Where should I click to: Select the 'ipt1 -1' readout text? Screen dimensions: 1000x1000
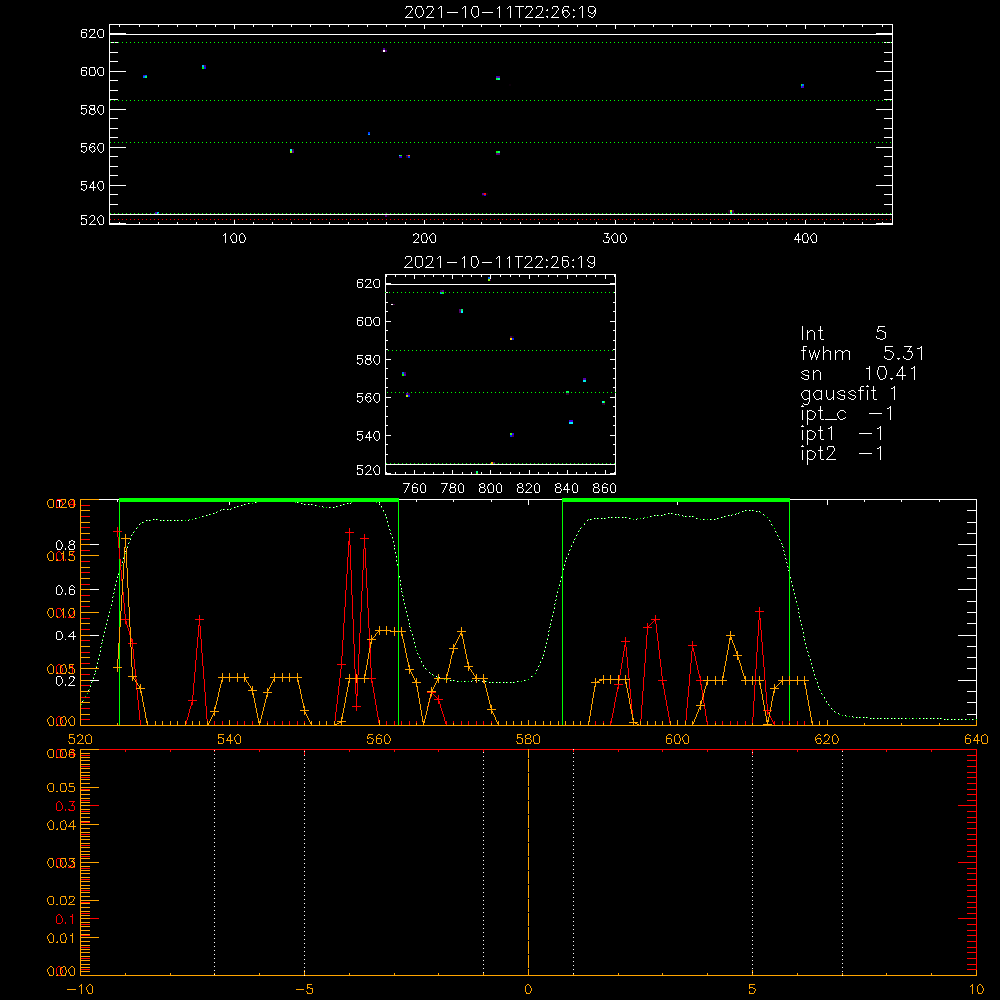pos(842,434)
